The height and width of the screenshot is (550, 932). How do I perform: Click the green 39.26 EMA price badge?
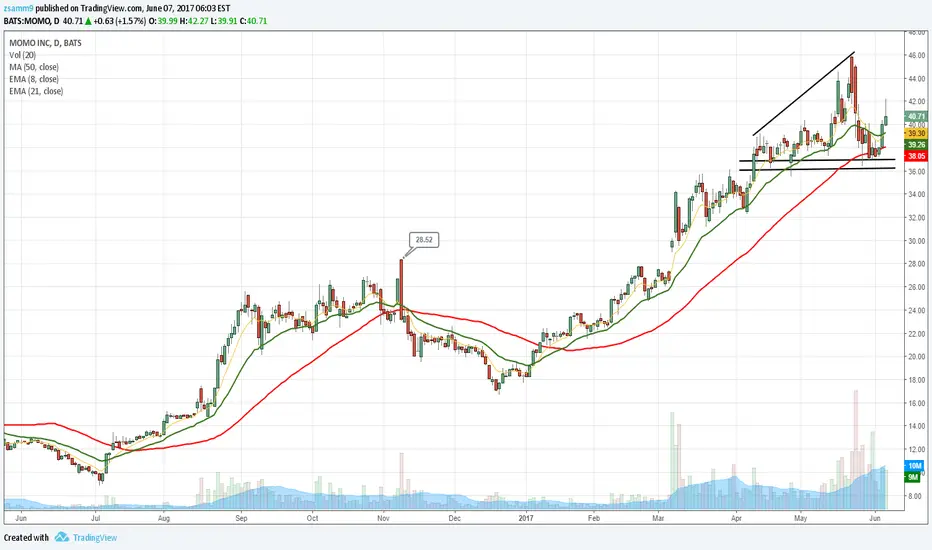915,144
